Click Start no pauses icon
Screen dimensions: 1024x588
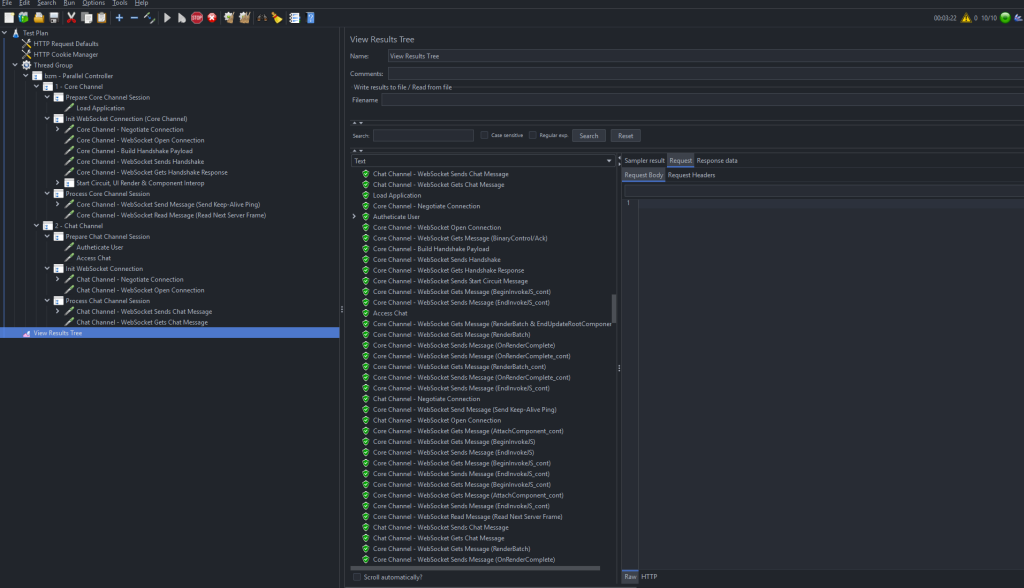pyautogui.click(x=182, y=18)
